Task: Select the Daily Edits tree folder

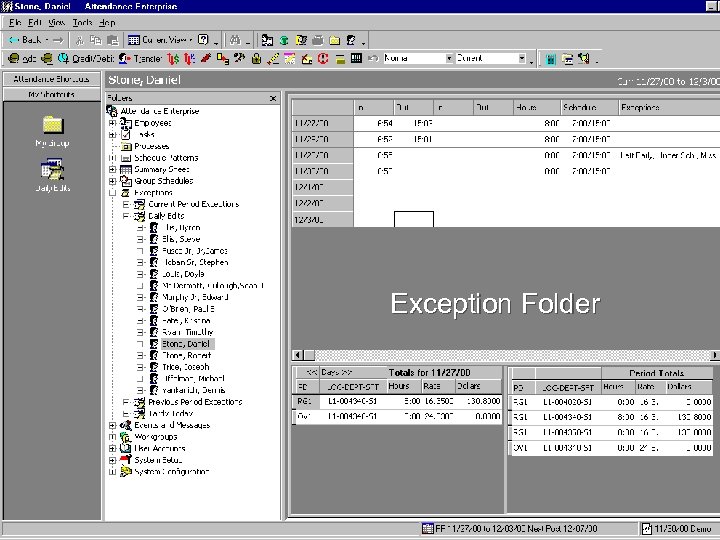Action: tap(166, 216)
